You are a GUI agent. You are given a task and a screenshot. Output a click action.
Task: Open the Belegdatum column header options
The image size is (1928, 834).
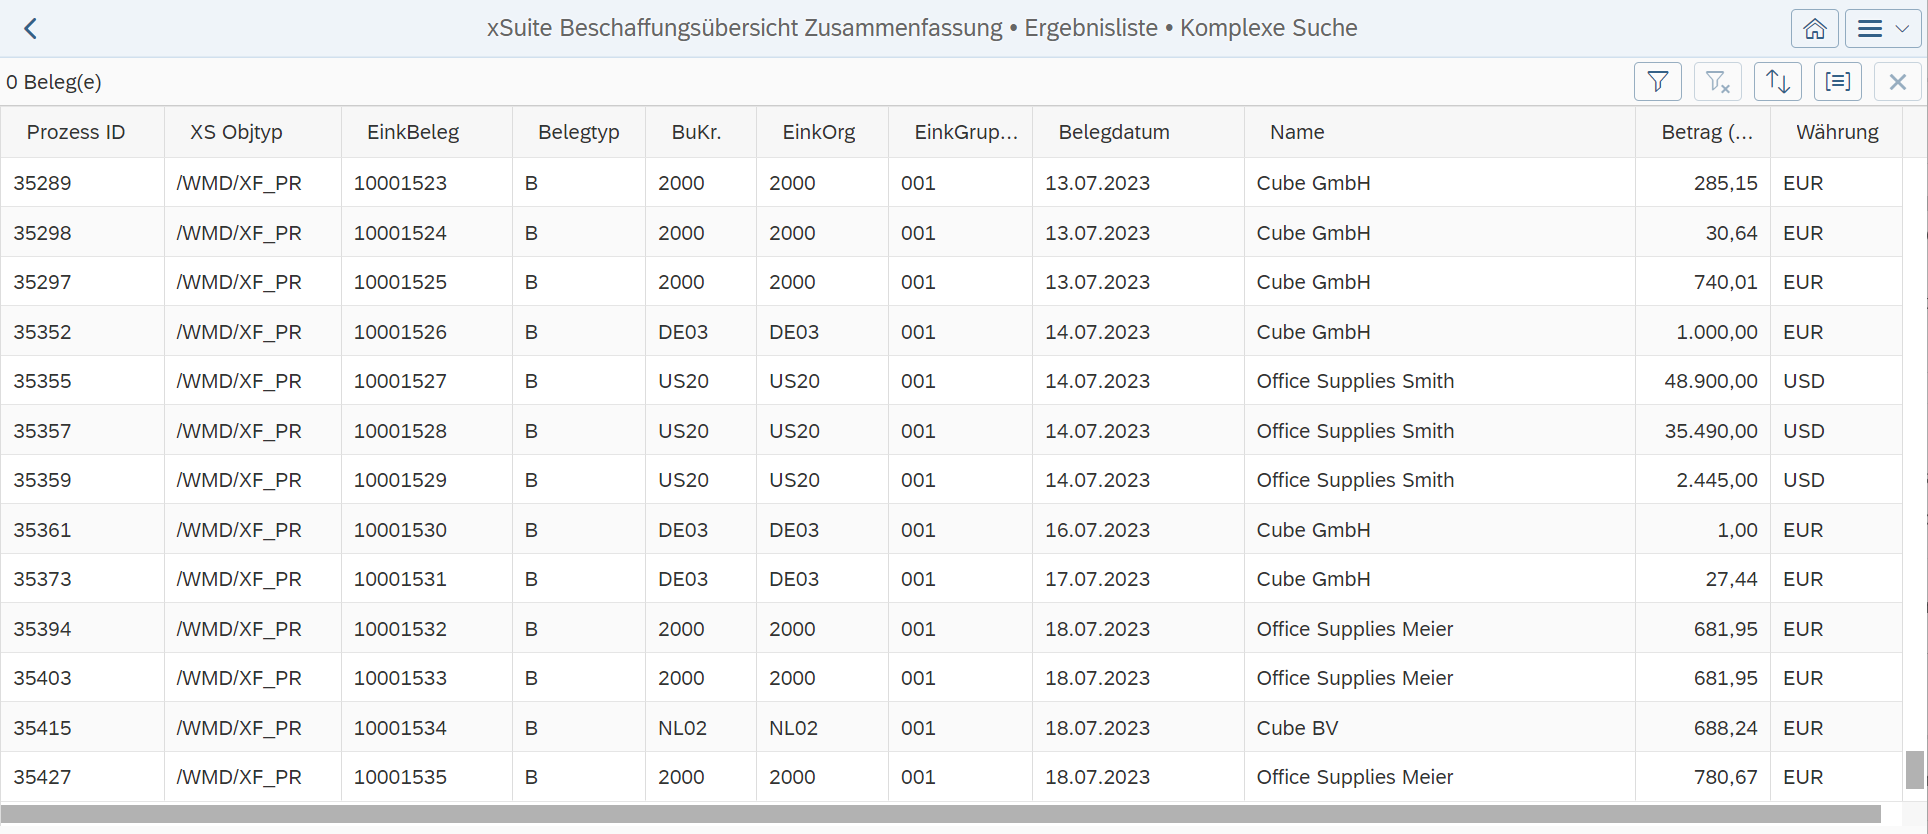coord(1114,131)
